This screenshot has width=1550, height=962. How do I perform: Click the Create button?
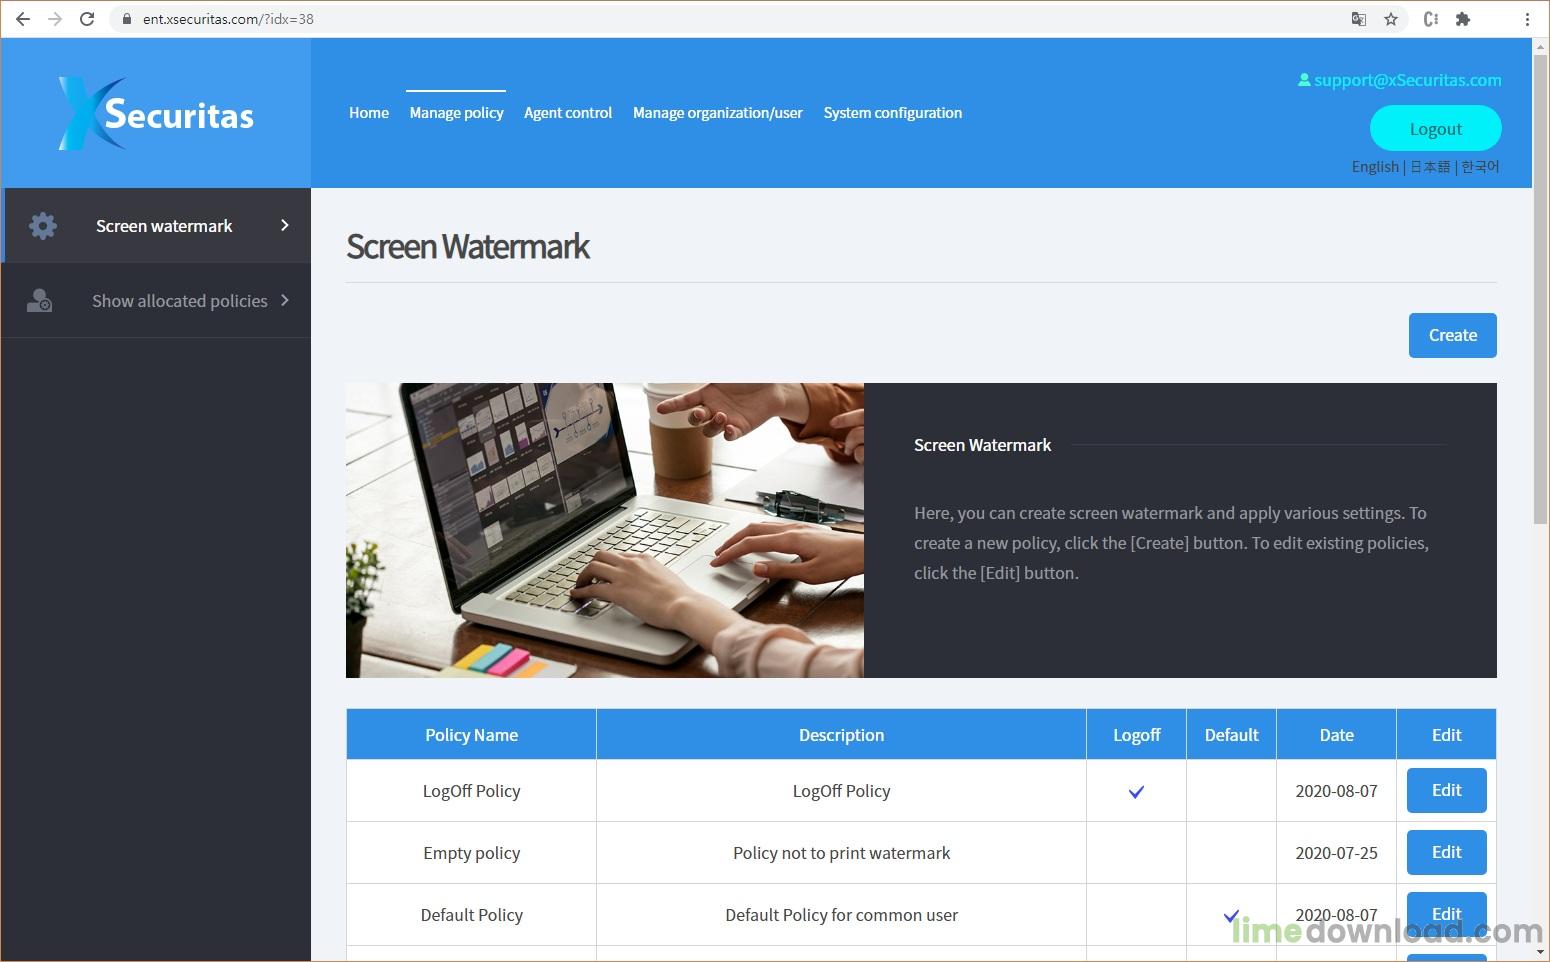(x=1452, y=335)
